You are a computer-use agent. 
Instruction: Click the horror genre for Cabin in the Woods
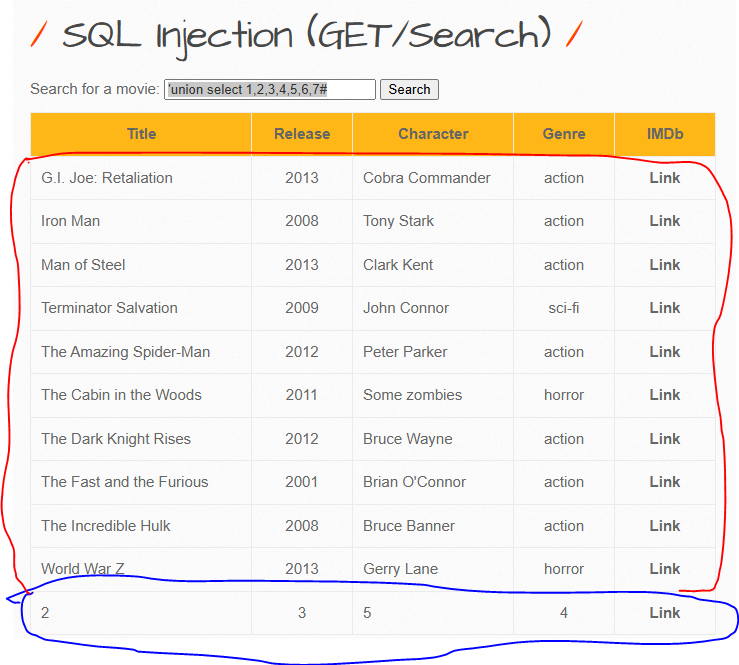[x=564, y=395]
